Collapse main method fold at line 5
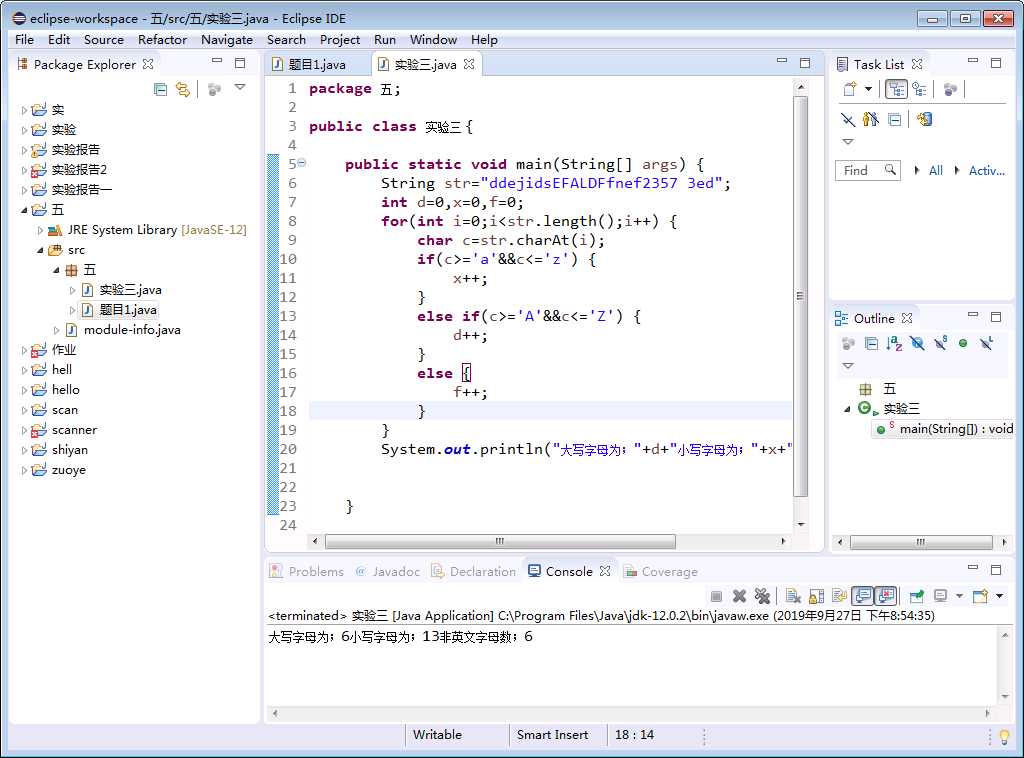This screenshot has height=758, width=1024. pyautogui.click(x=302, y=163)
